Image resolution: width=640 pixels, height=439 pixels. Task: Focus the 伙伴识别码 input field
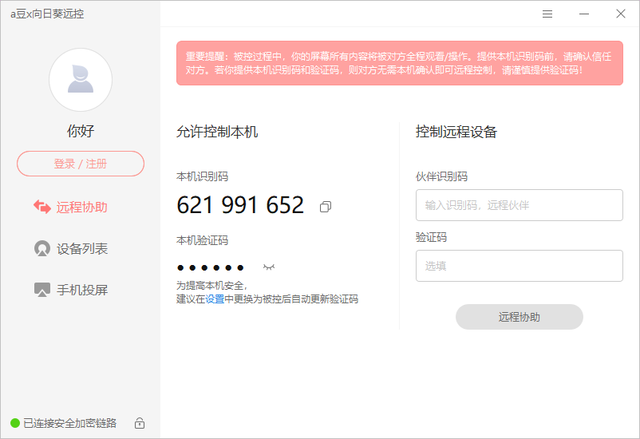pyautogui.click(x=519, y=205)
